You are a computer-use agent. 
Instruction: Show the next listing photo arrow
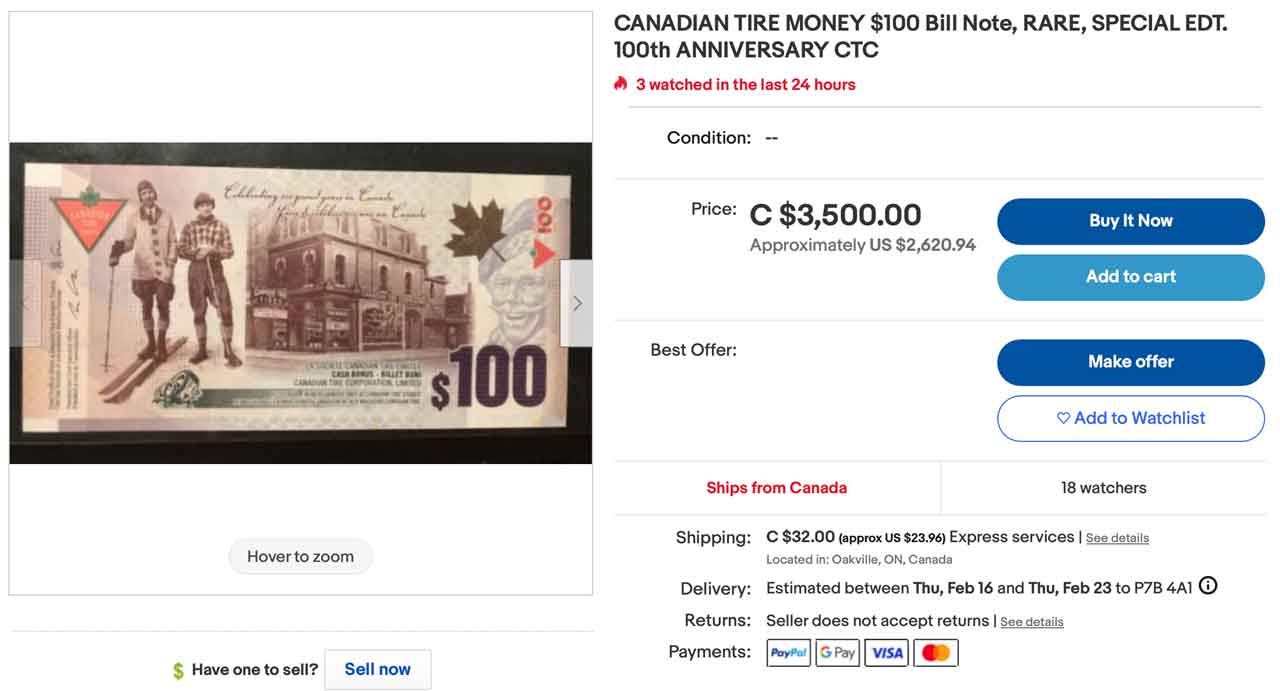point(576,303)
